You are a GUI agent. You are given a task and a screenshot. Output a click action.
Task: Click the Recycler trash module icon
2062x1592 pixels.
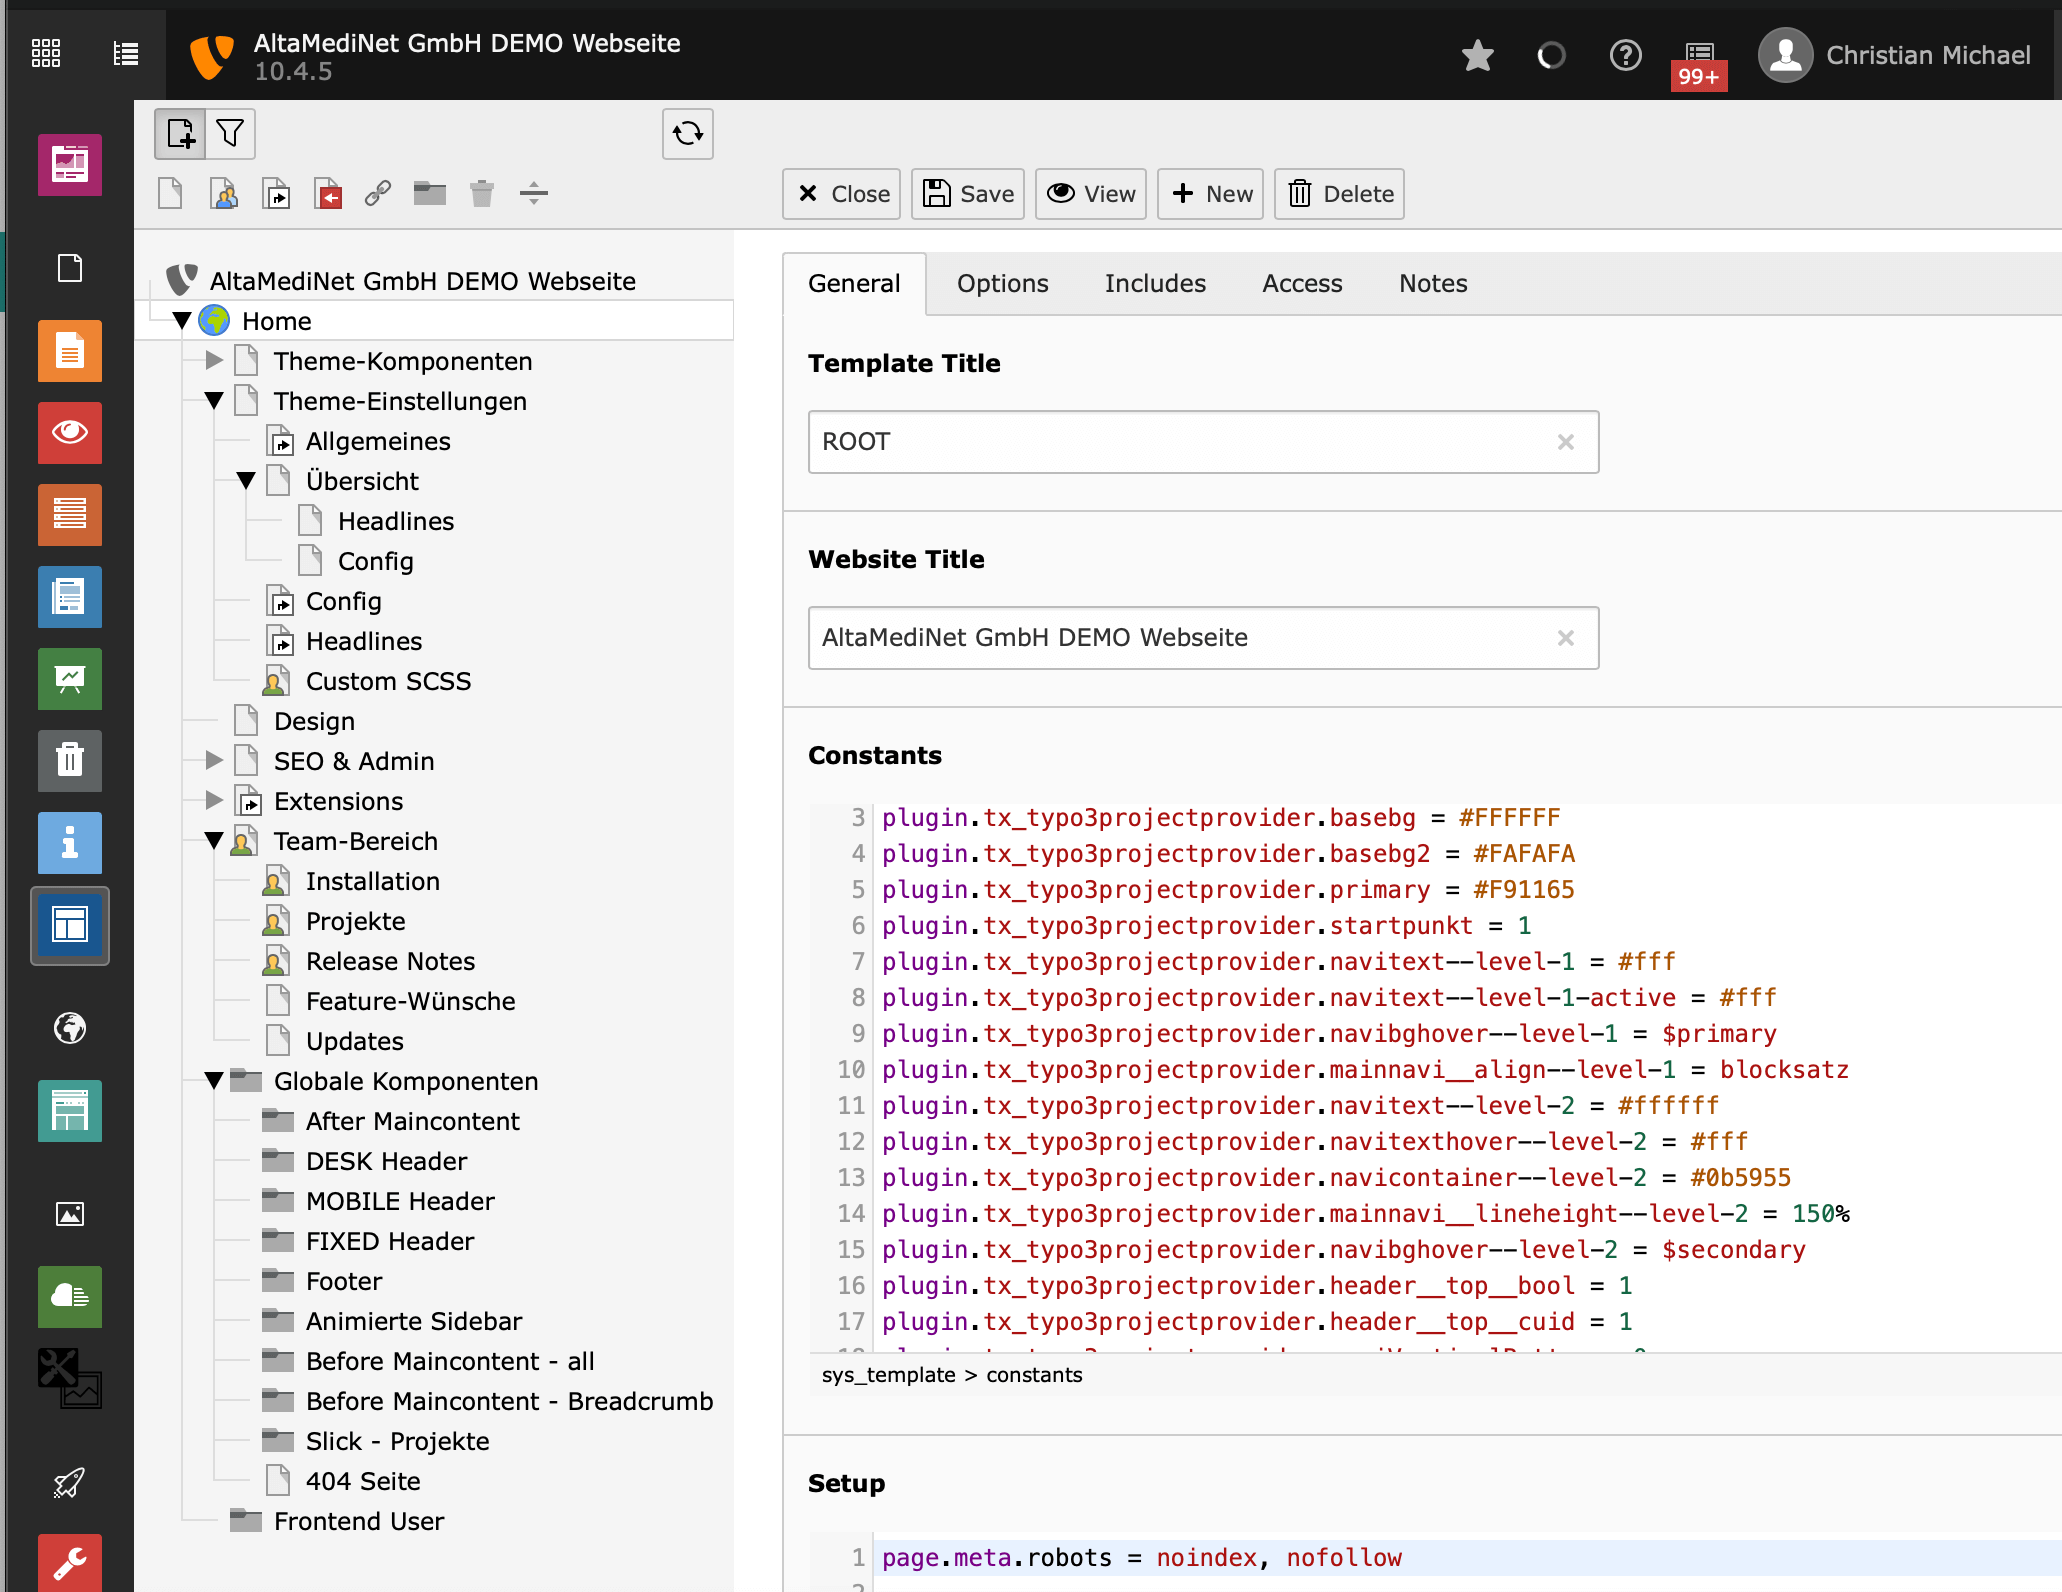70,761
